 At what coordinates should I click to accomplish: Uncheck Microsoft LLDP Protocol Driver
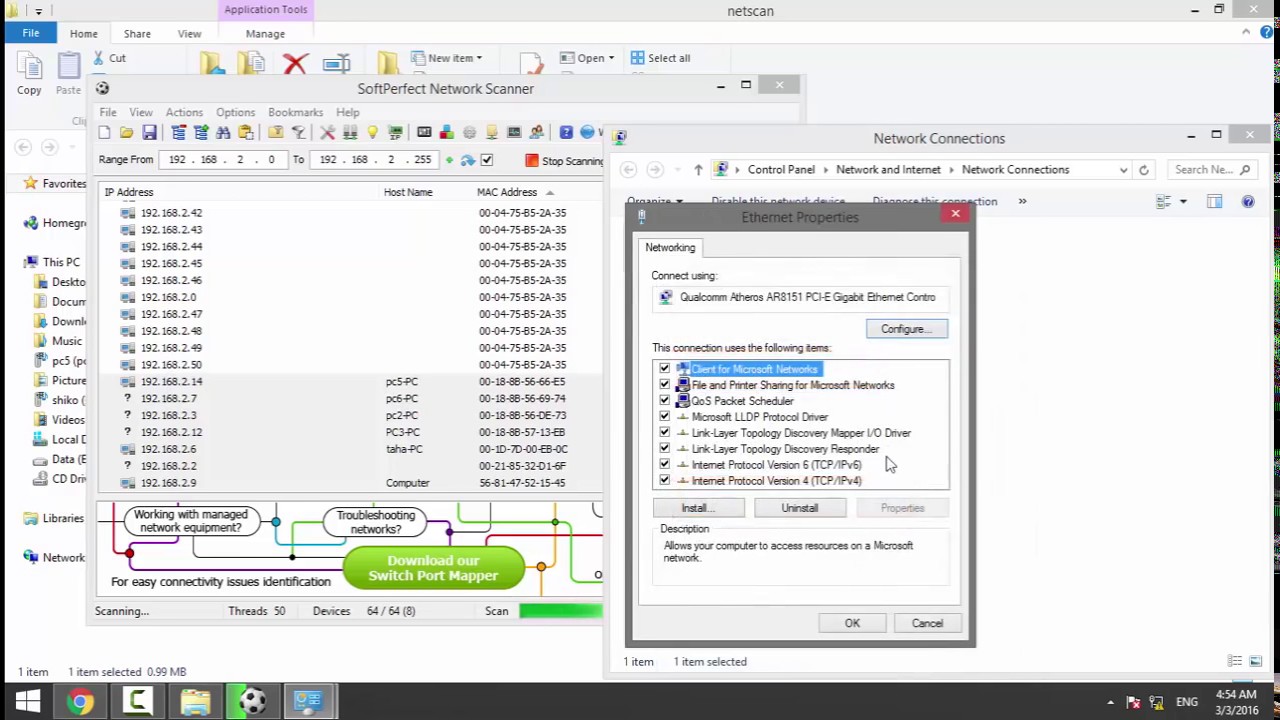[664, 417]
